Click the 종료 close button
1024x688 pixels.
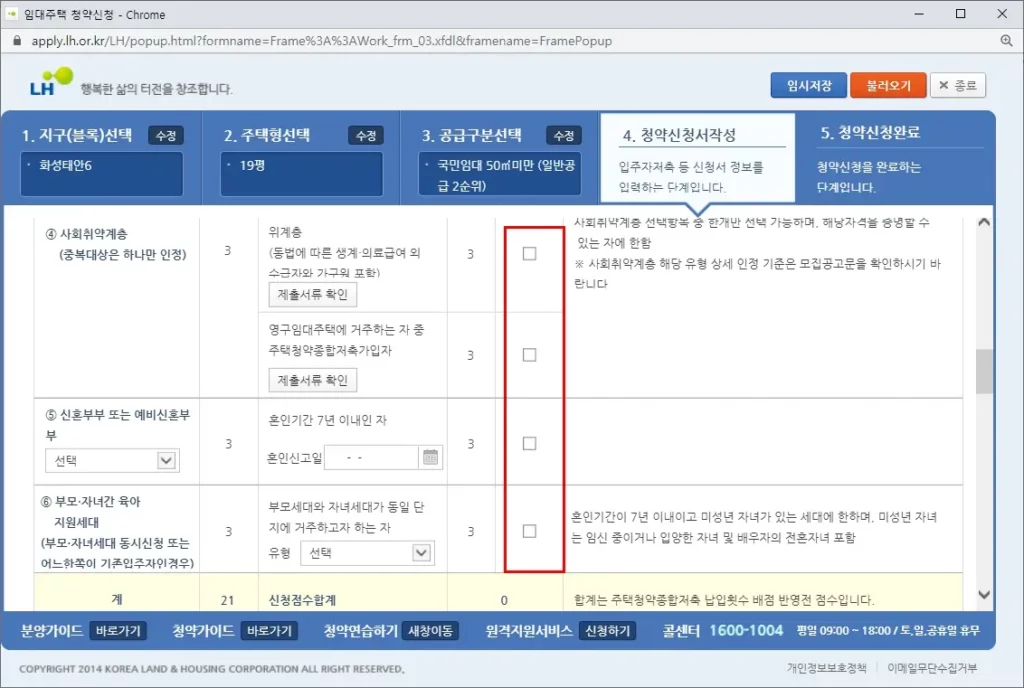pos(957,85)
